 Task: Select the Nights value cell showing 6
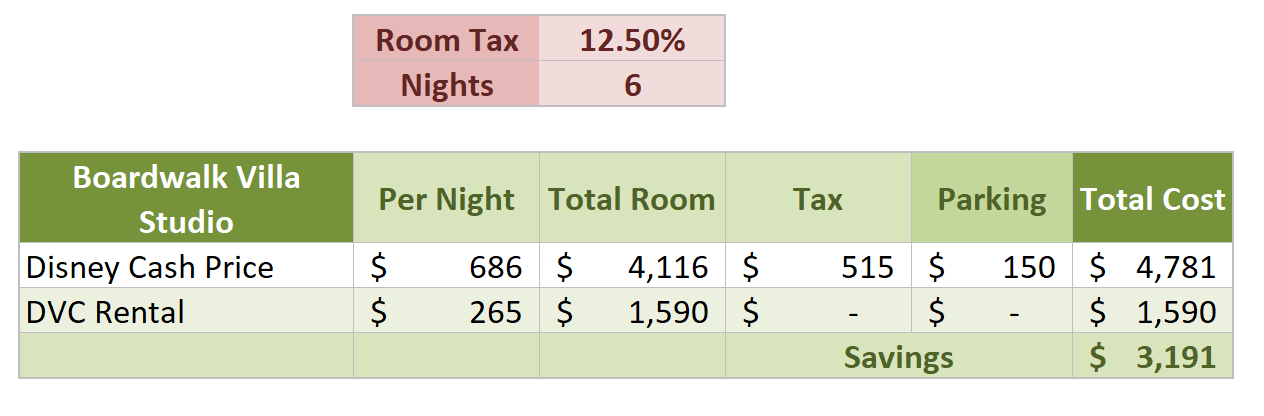click(632, 84)
